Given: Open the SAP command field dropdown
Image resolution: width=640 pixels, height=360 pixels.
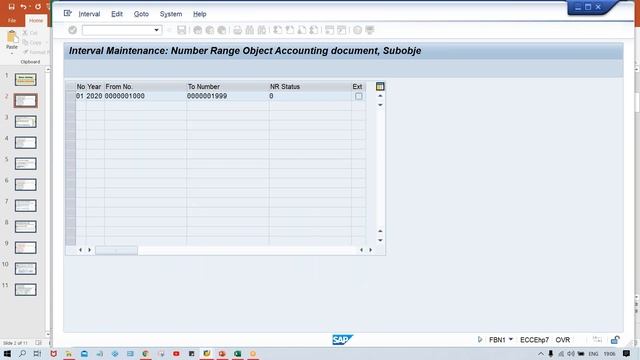Looking at the screenshot, I should point(156,30).
